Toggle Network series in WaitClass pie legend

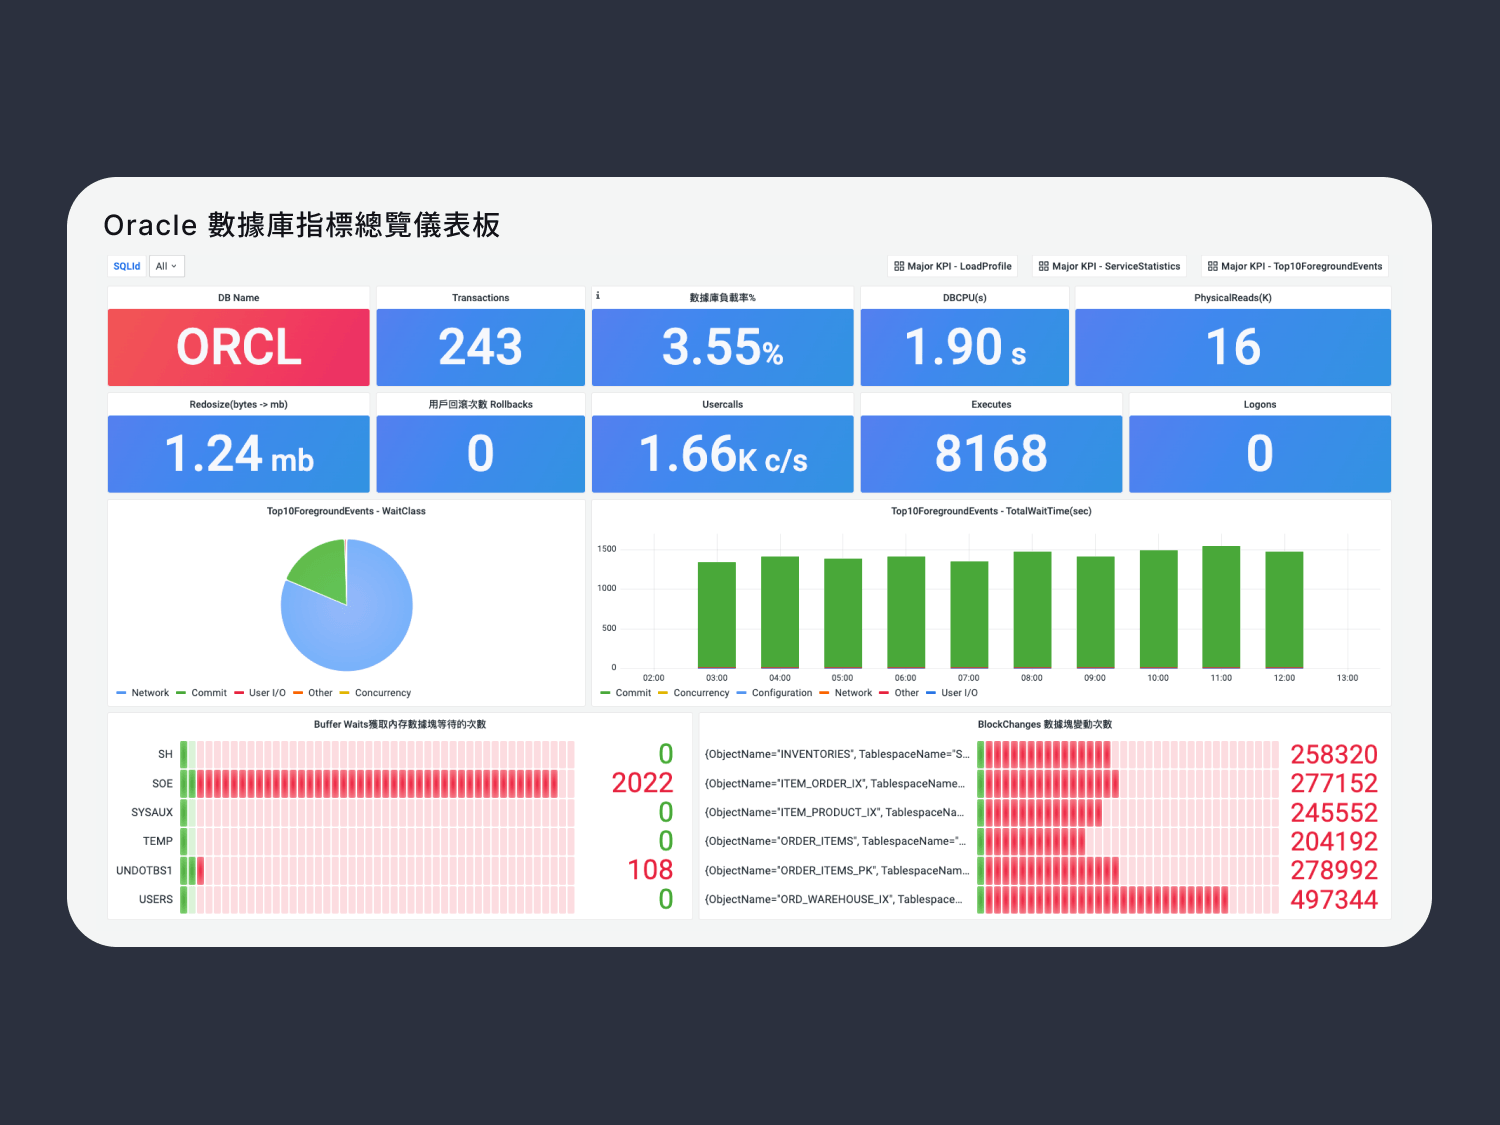[x=149, y=693]
